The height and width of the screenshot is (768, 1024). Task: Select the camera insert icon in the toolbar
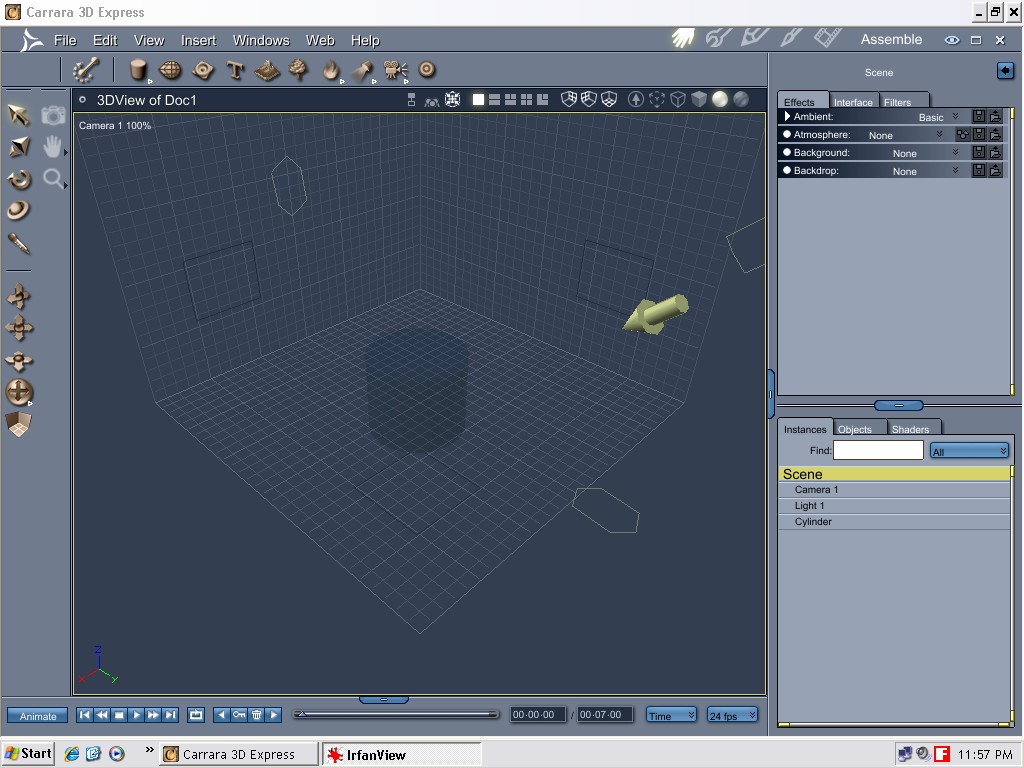tap(395, 70)
